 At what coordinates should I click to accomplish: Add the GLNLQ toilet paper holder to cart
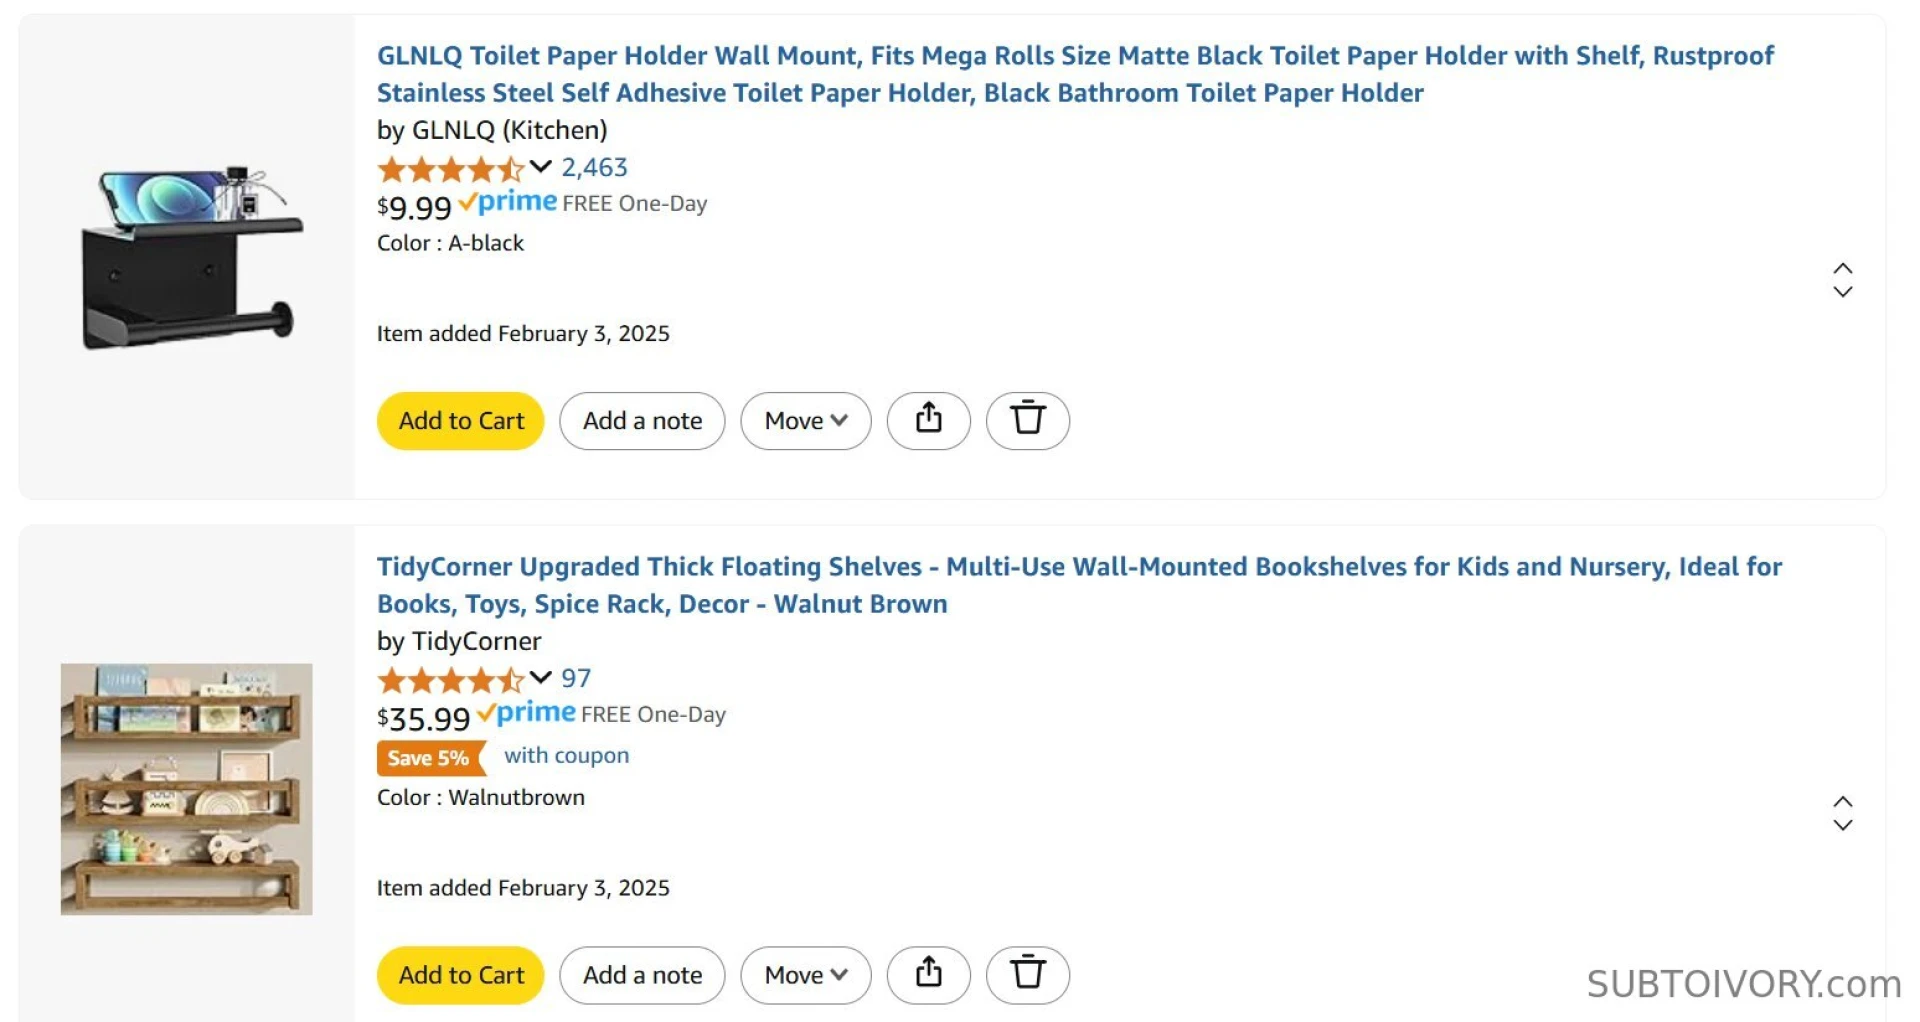pyautogui.click(x=459, y=421)
